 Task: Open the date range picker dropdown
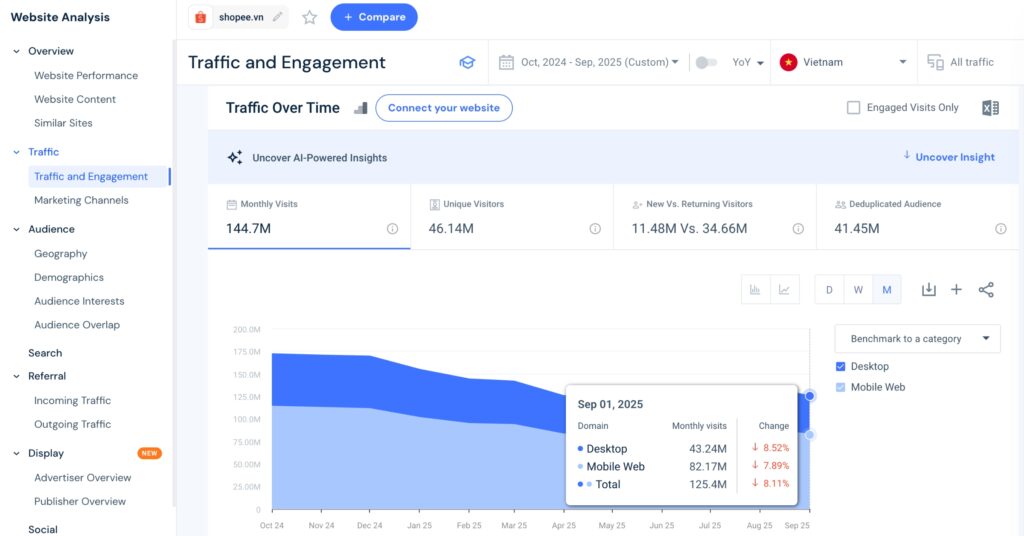pos(589,62)
